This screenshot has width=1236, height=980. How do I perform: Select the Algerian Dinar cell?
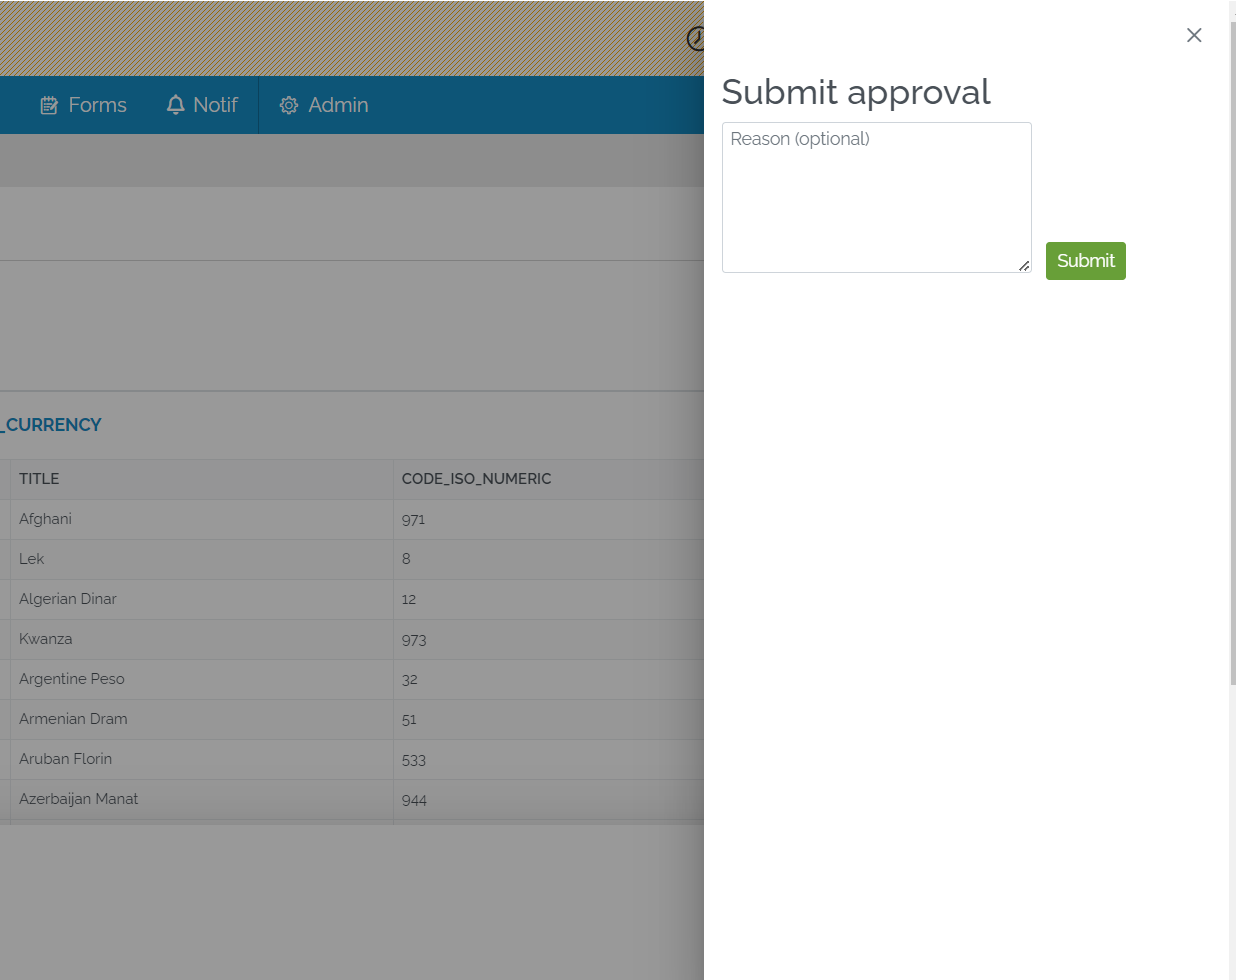[x=202, y=599]
